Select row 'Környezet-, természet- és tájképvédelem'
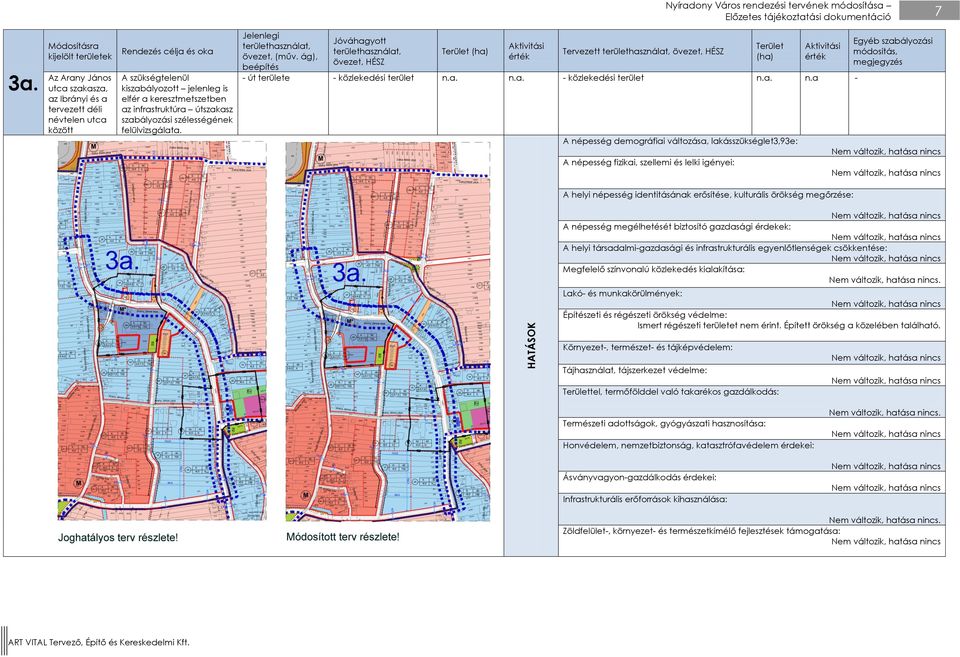Image resolution: width=960 pixels, height=657 pixels. [752, 352]
